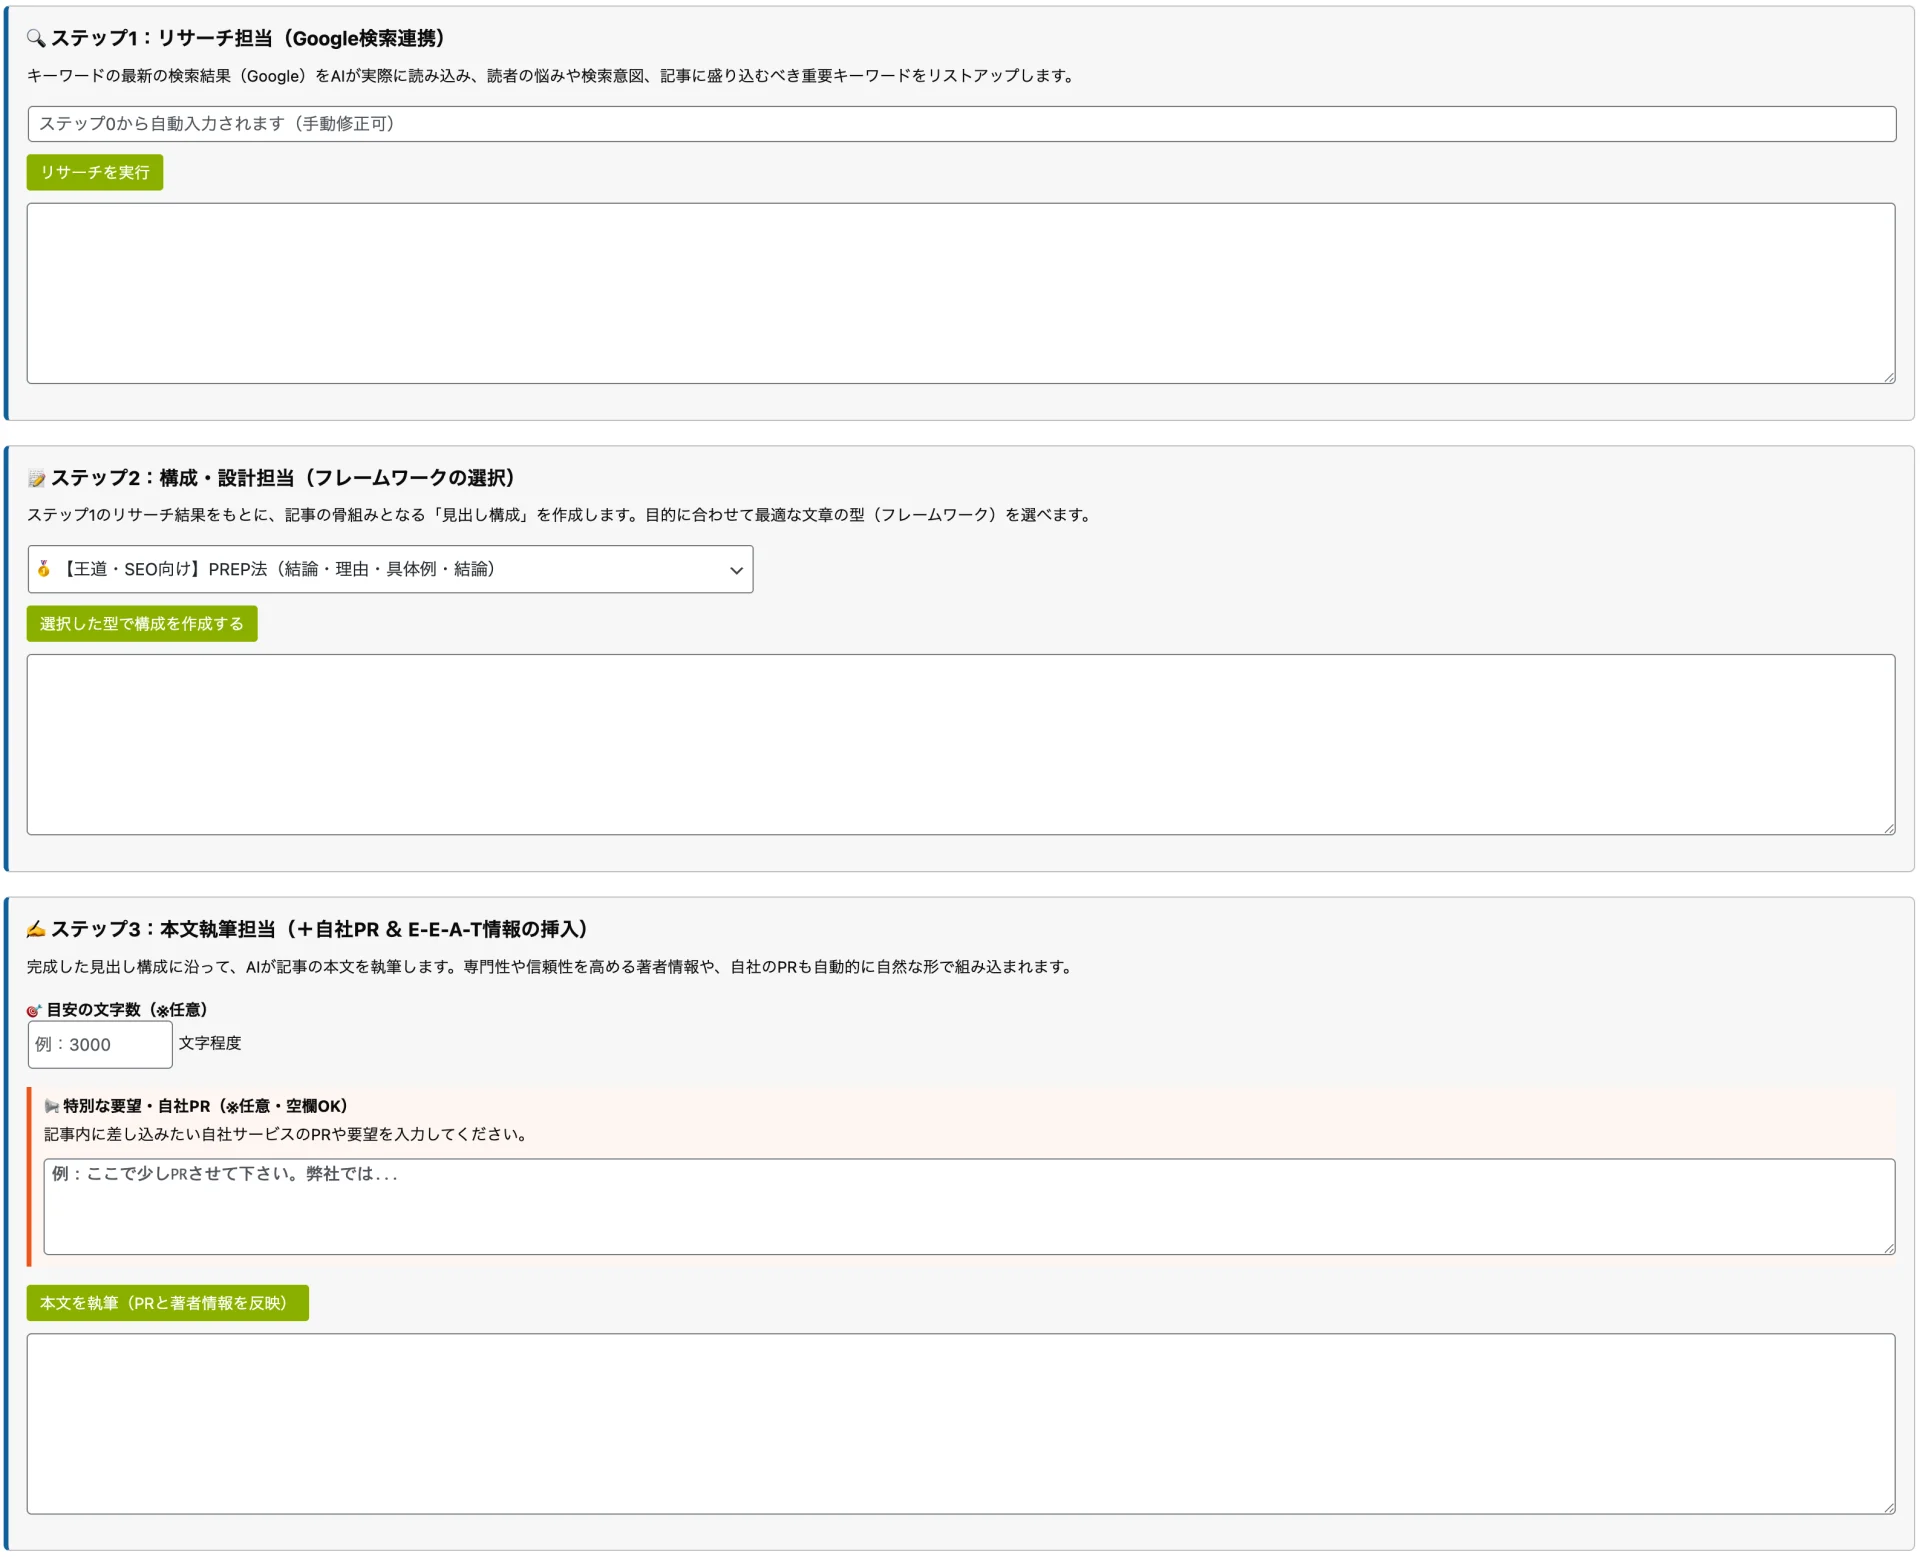
Task: Click the memo icon beside ステップ2 heading
Action: point(36,479)
